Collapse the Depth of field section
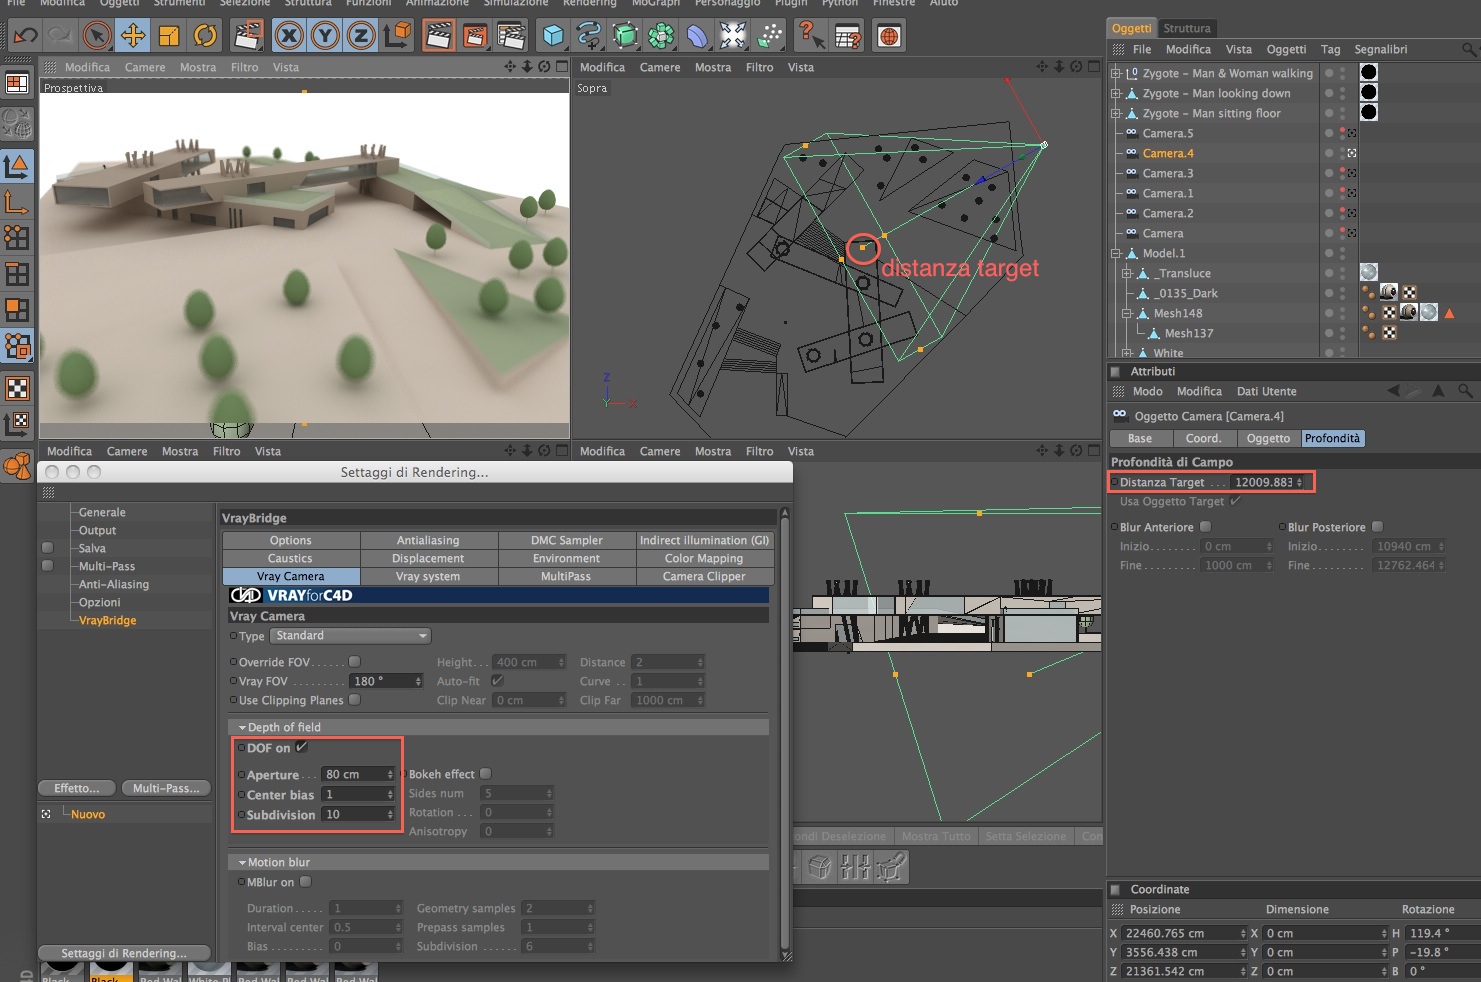The width and height of the screenshot is (1481, 982). (242, 727)
